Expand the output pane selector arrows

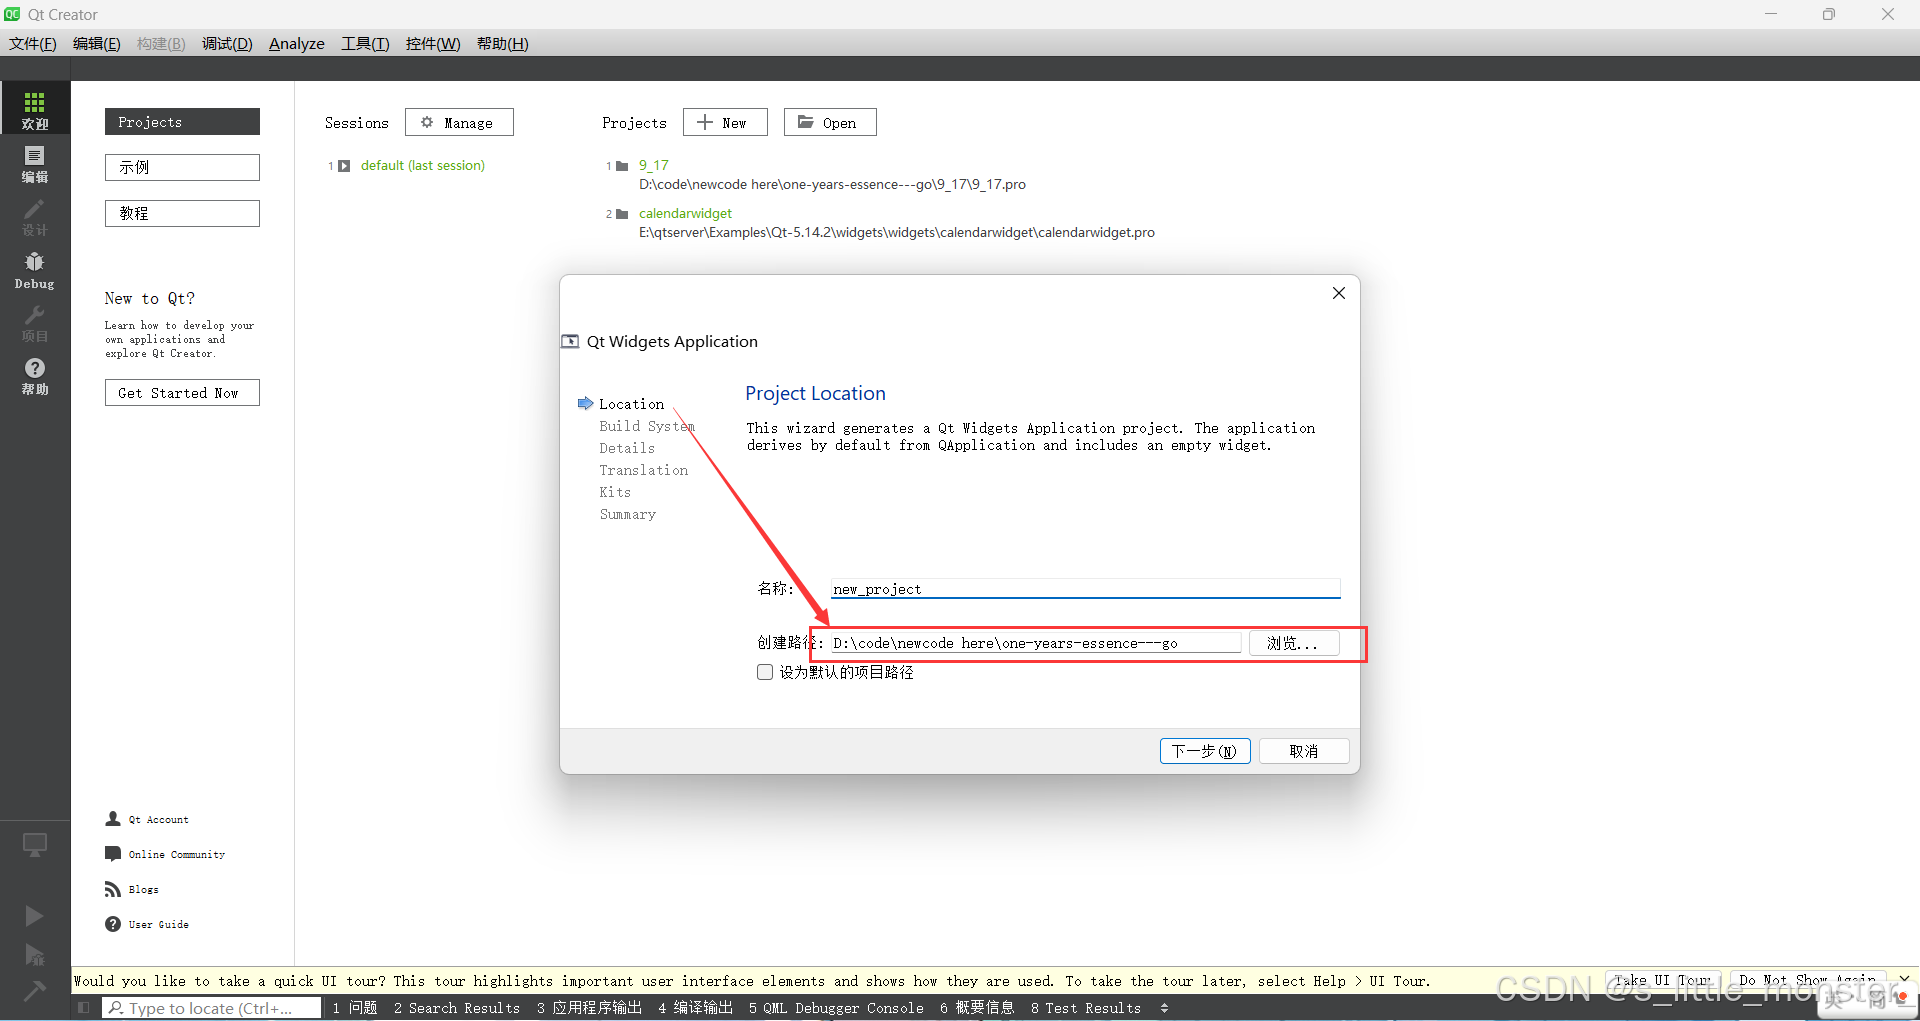[x=1164, y=1008]
